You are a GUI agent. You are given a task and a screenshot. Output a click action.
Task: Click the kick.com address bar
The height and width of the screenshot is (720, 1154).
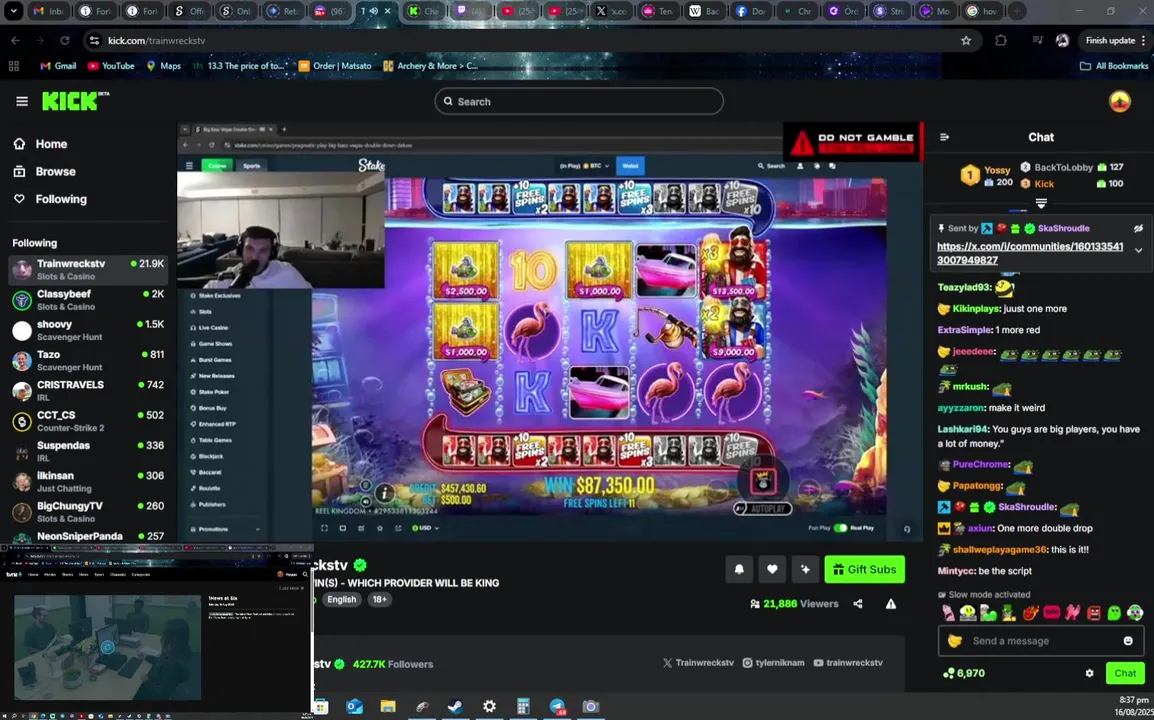tap(523, 40)
